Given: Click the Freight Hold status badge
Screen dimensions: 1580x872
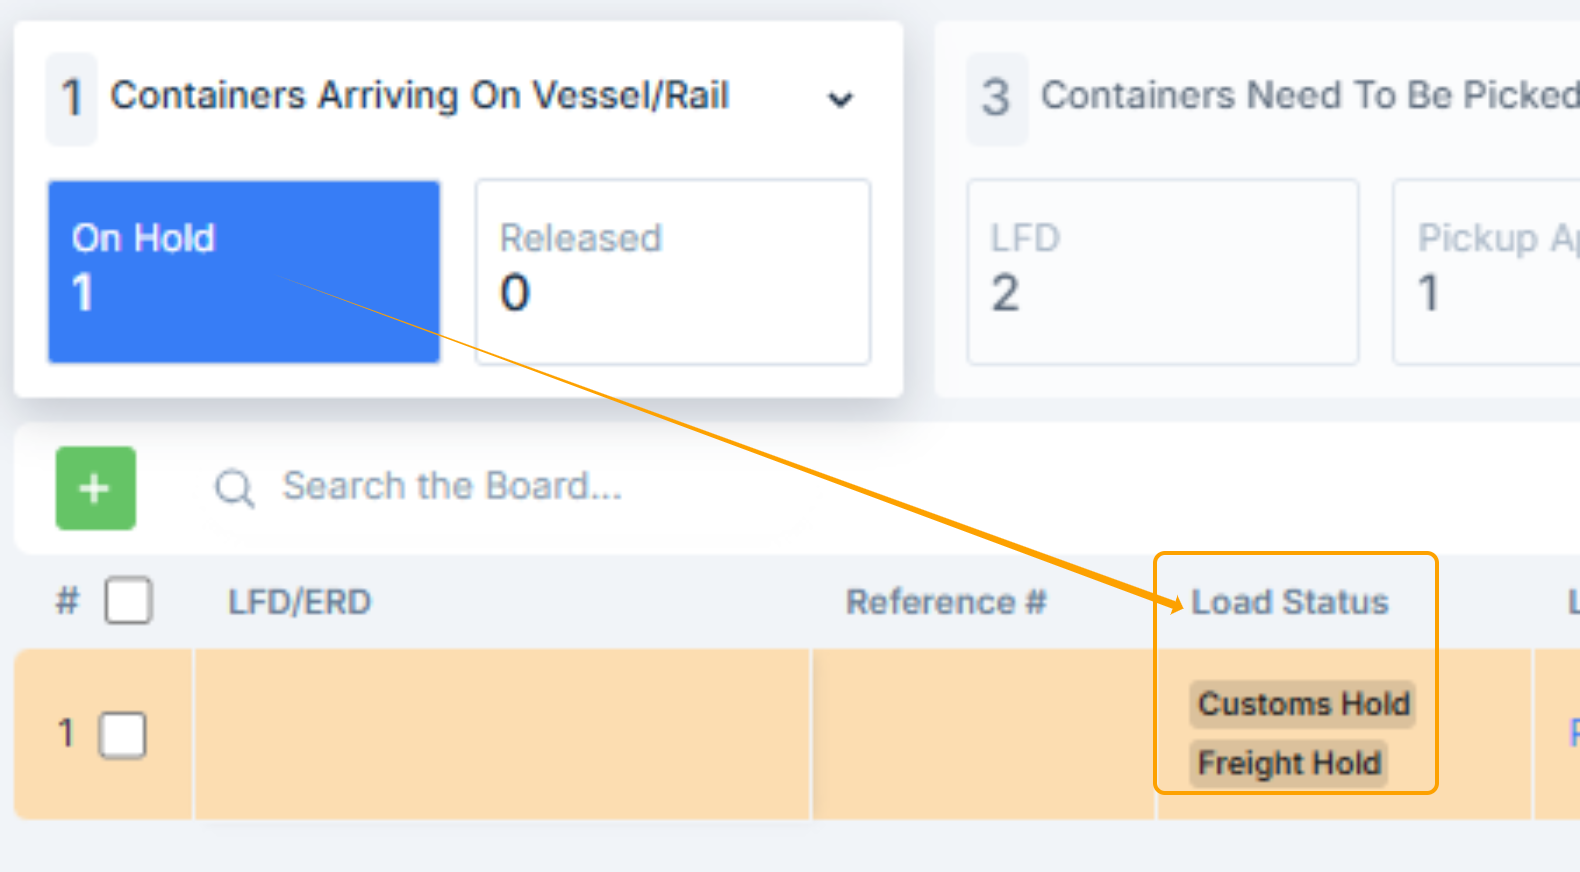Looking at the screenshot, I should (1289, 763).
